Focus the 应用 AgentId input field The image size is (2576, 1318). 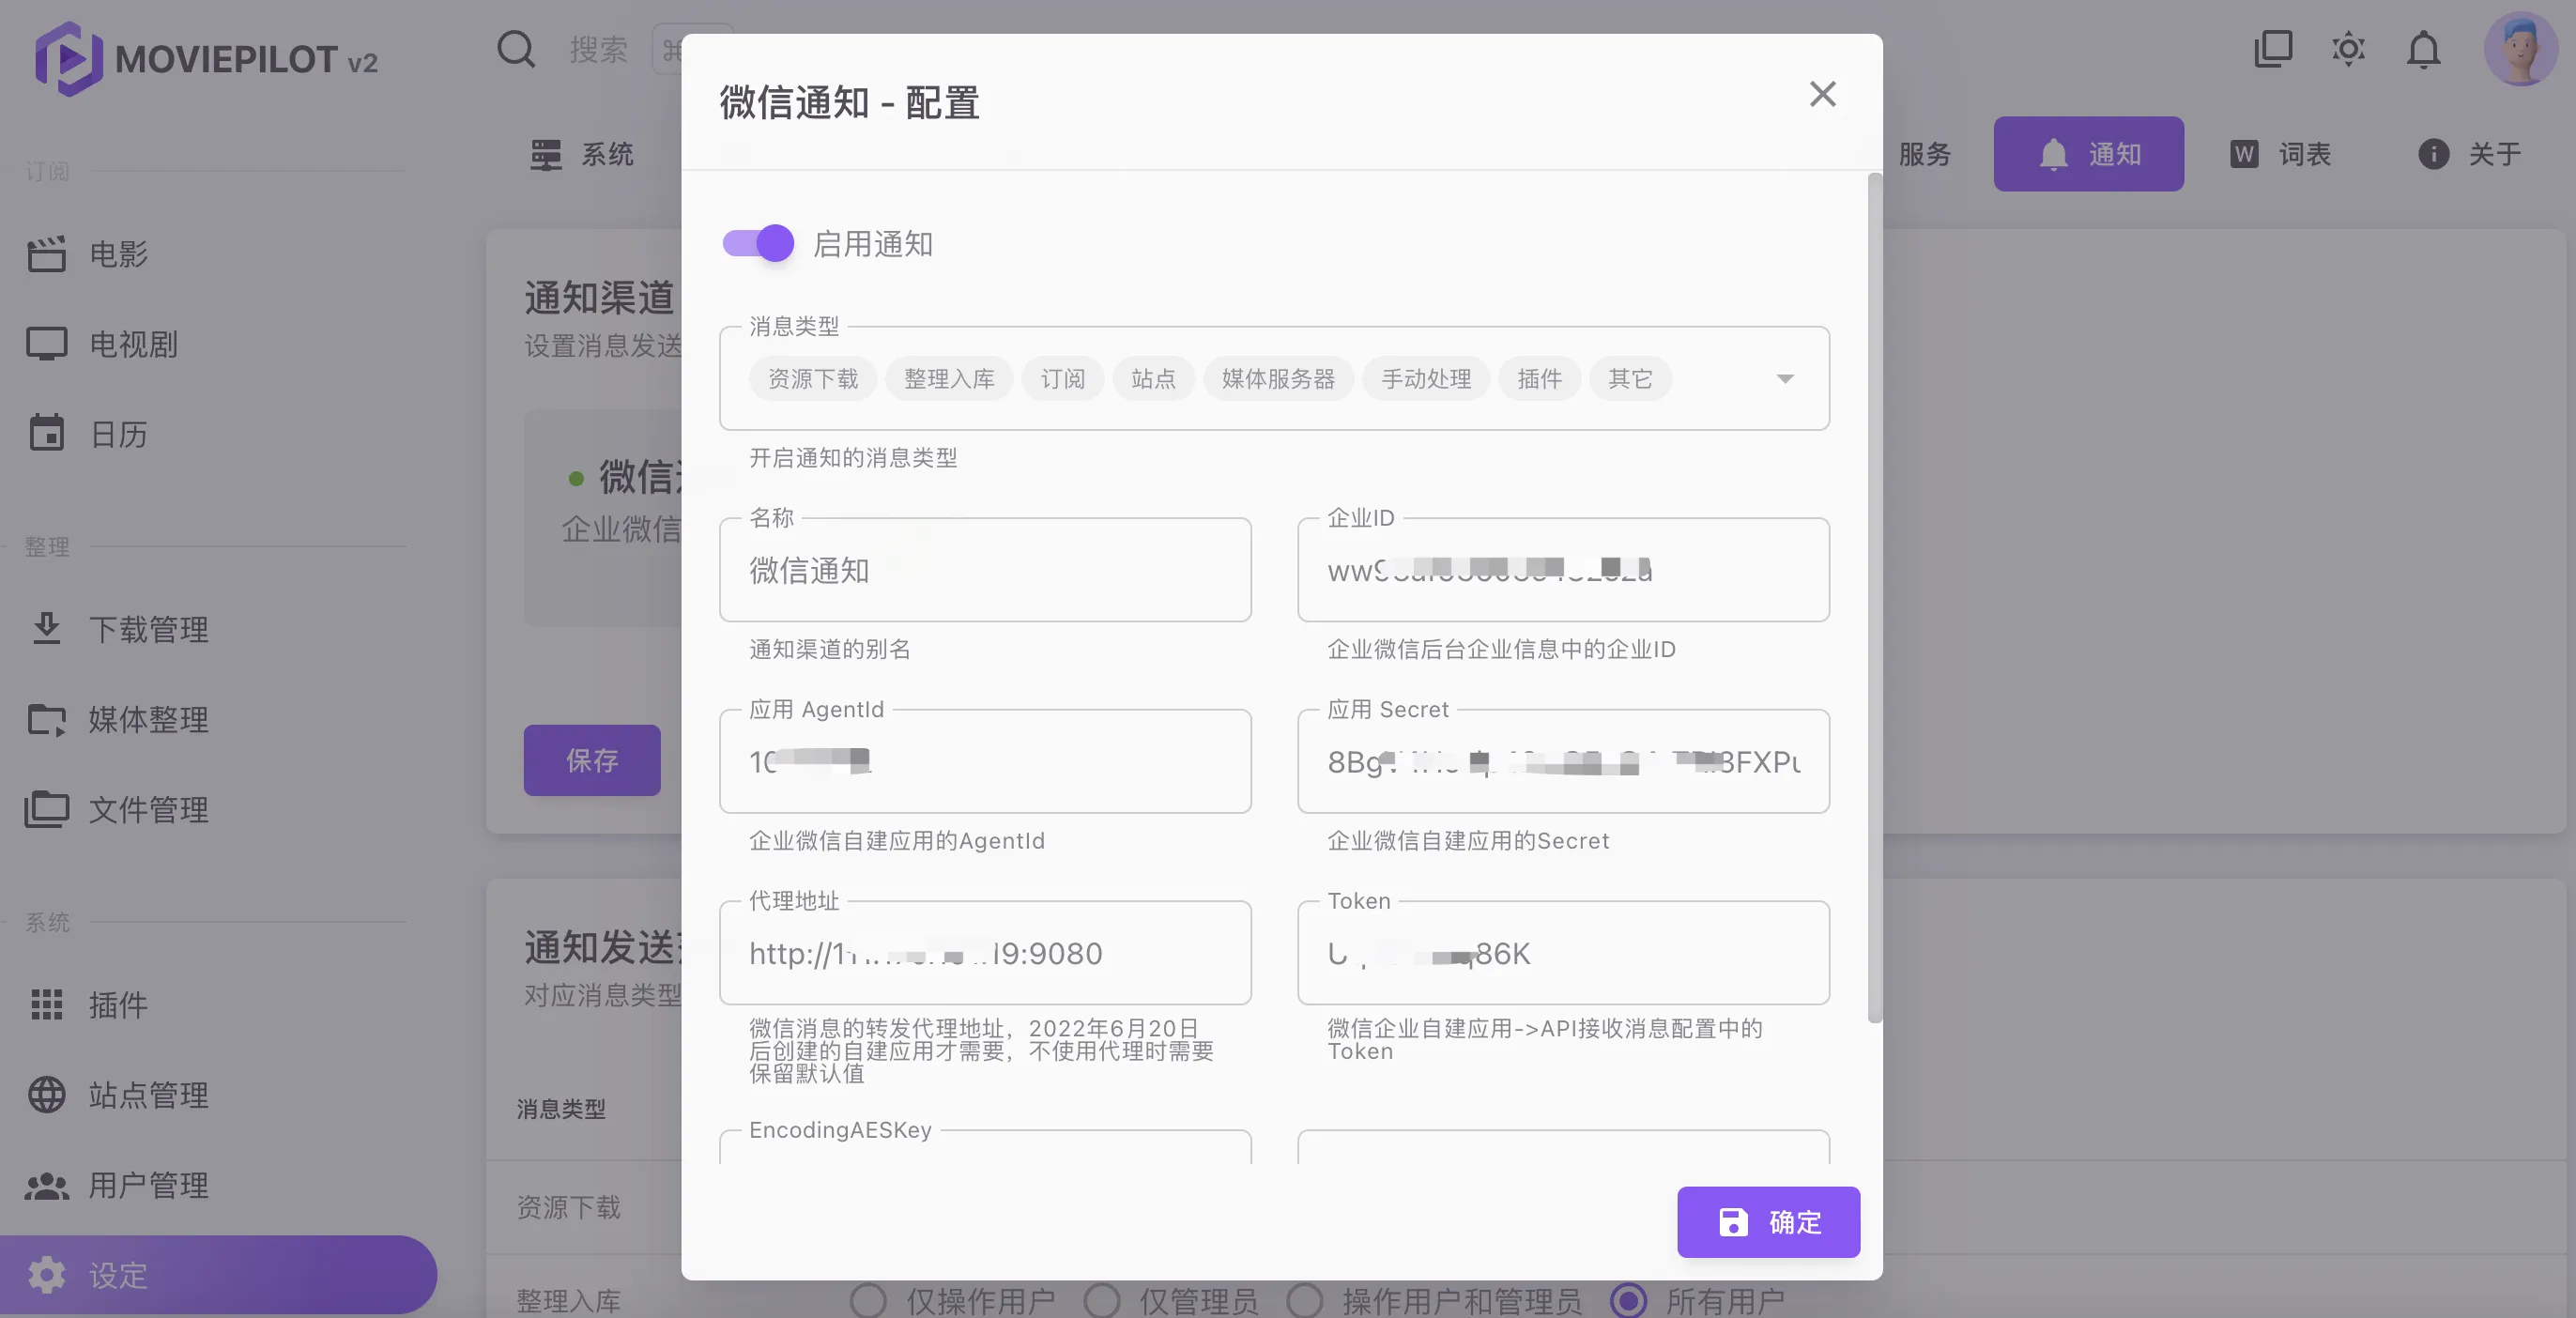985,762
